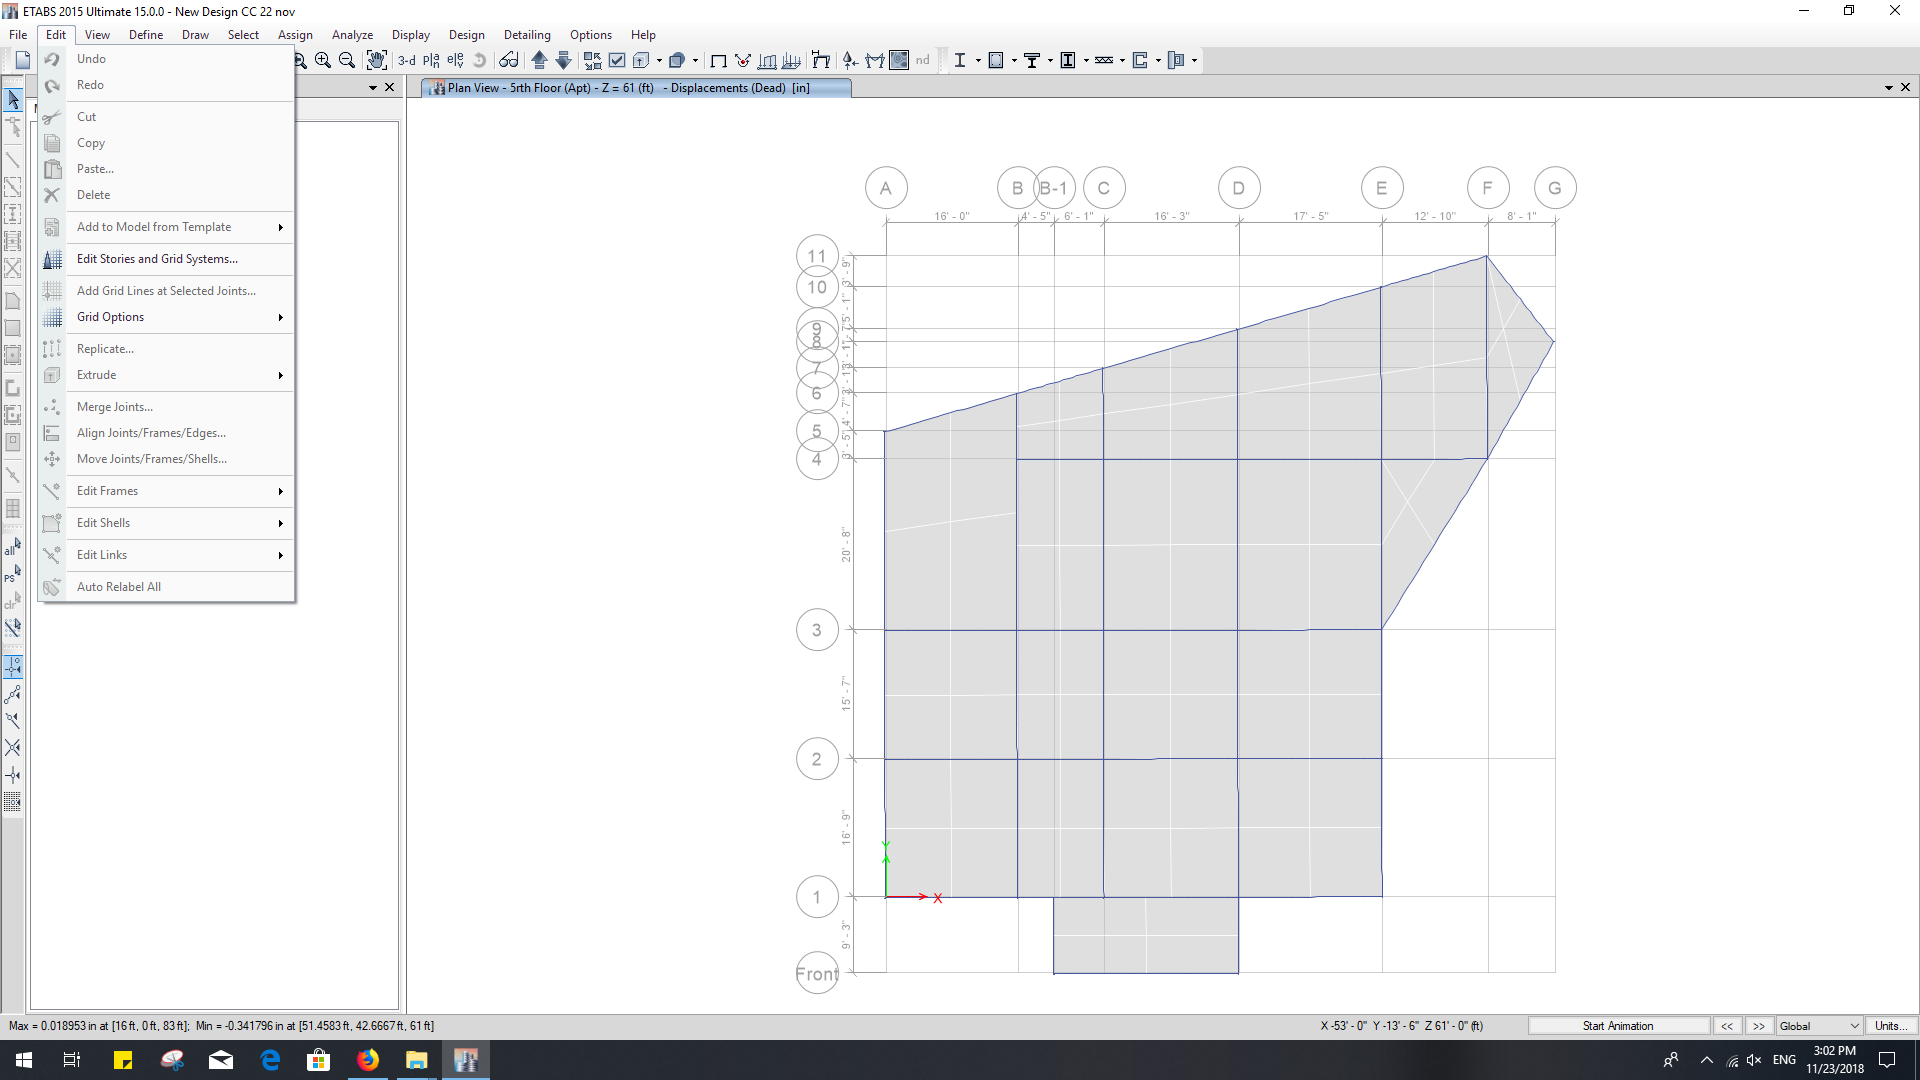Select the Pan hand tool
1920x1080 pixels.
[376, 60]
